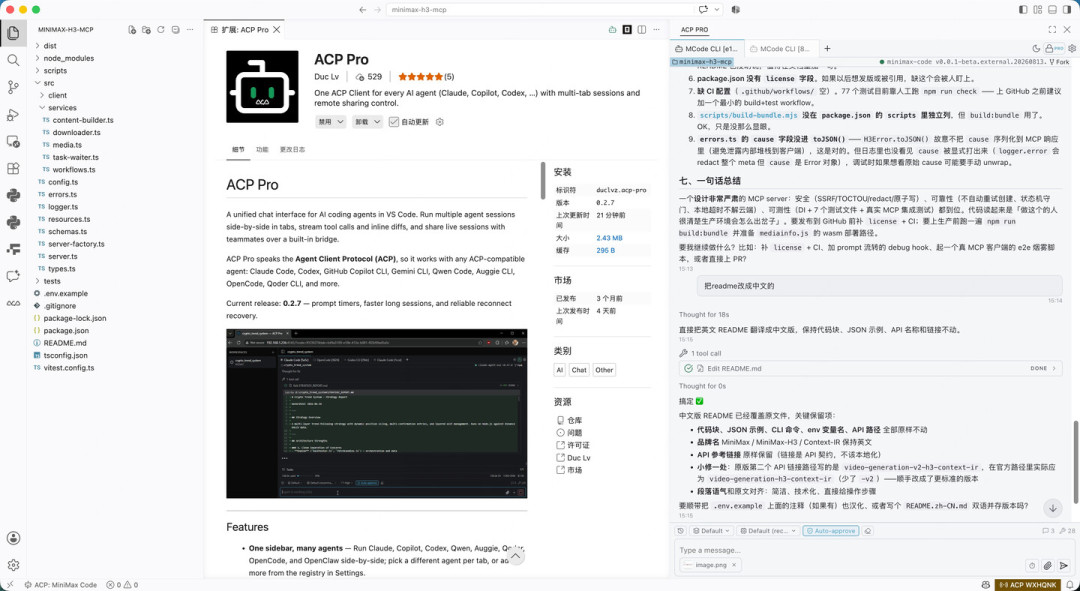1080x591 pixels.
Task: Jump to bottom of chat conversation
Action: pyautogui.click(x=1052, y=508)
